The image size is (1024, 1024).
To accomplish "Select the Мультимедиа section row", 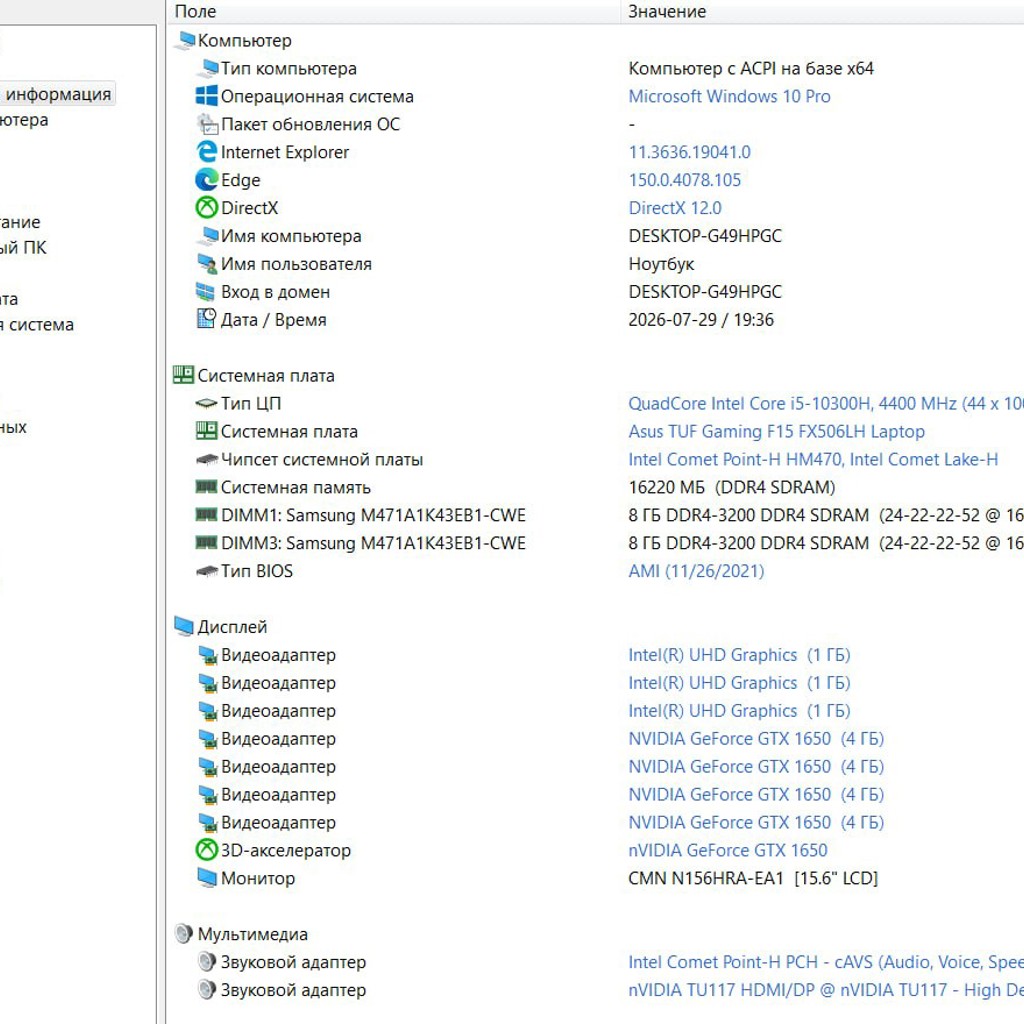I will pyautogui.click(x=253, y=935).
